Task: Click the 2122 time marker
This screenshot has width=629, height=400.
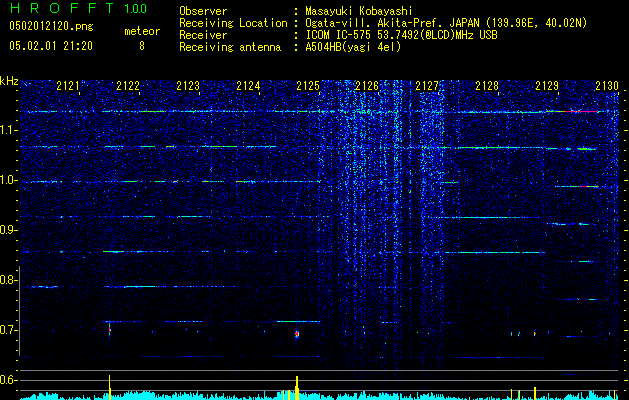Action: [128, 86]
